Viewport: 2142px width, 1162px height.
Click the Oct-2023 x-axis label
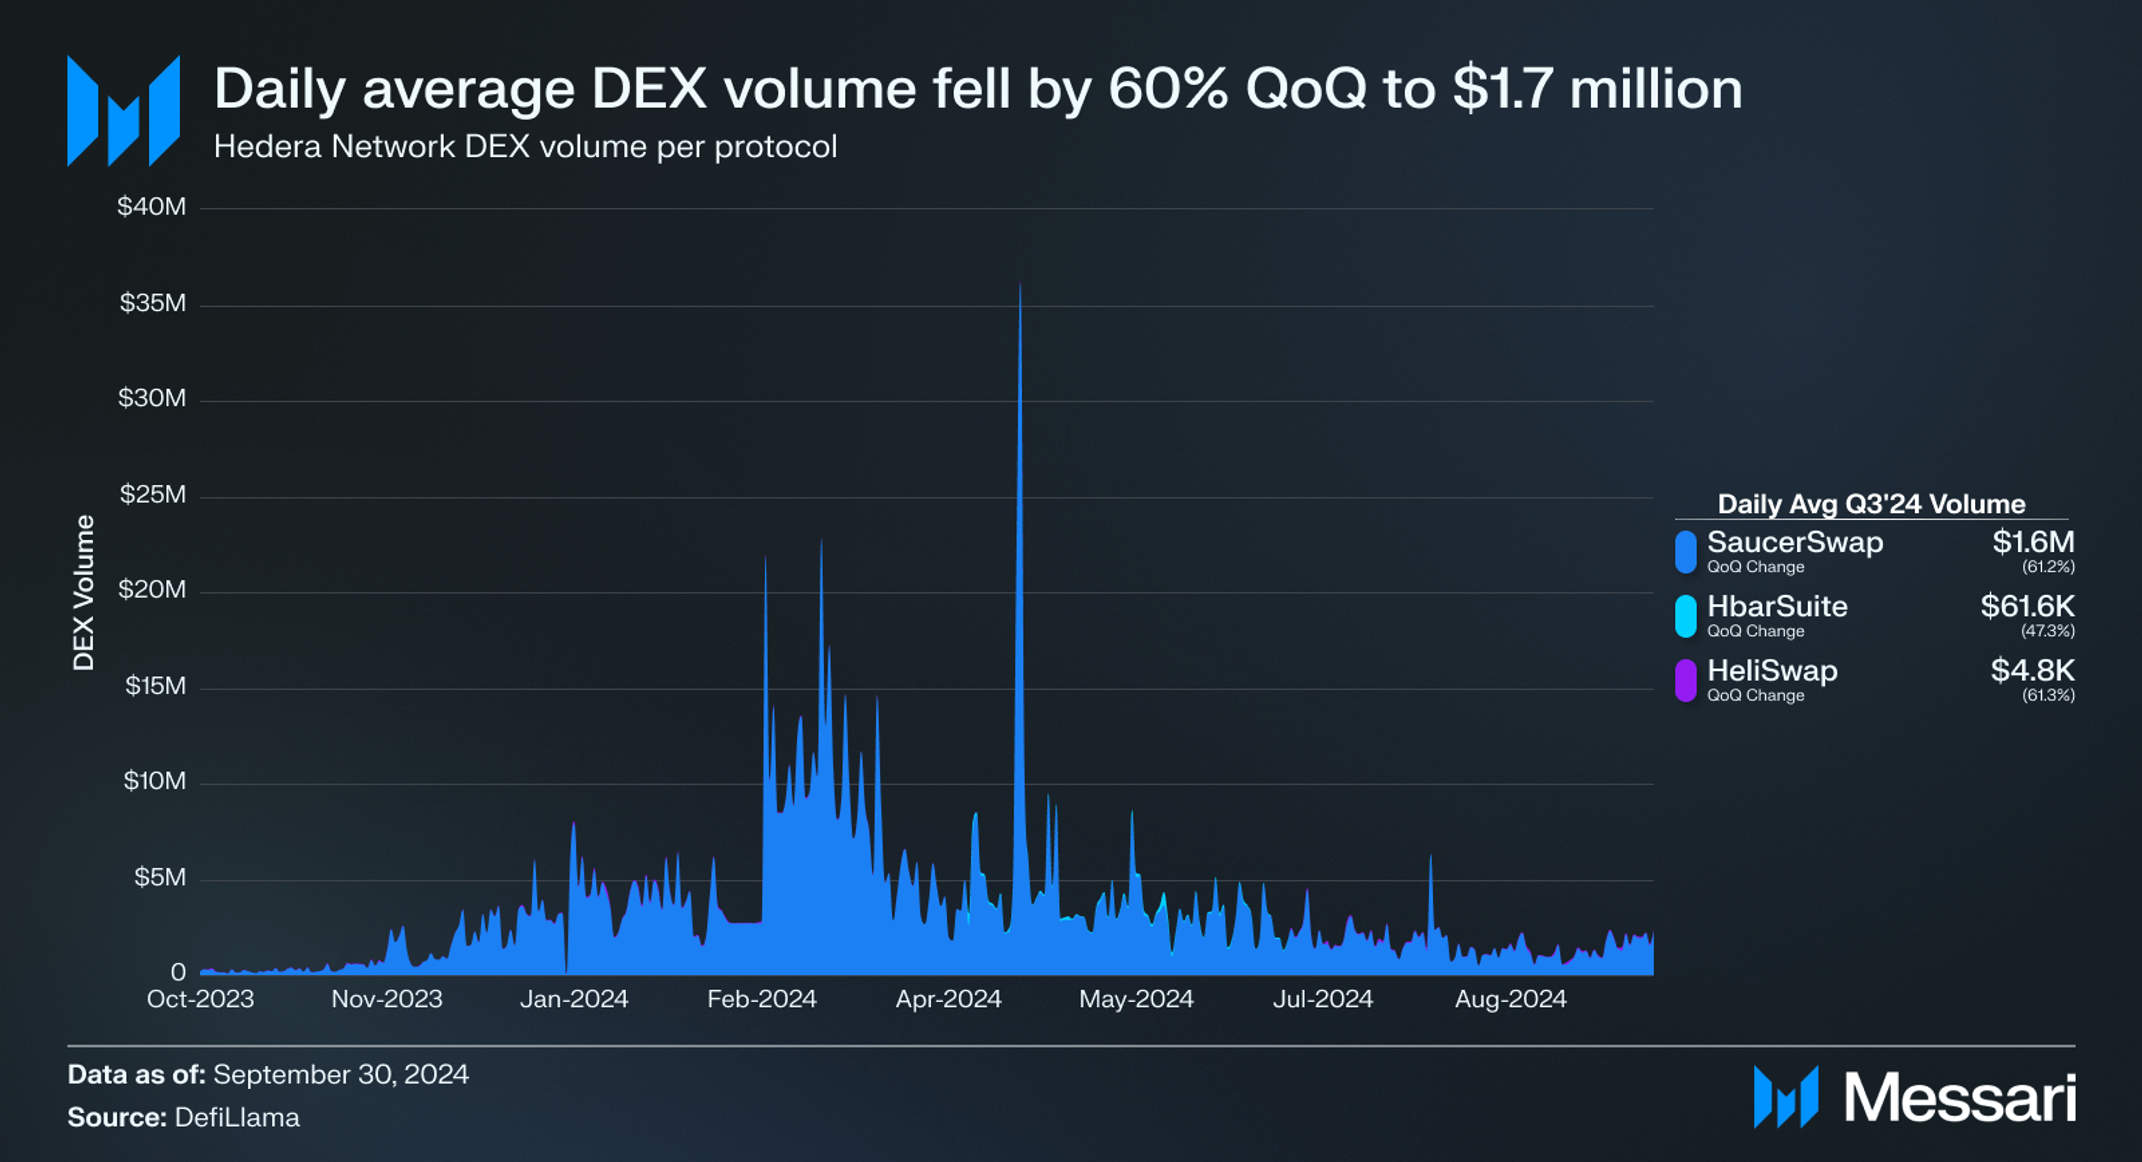click(x=200, y=999)
